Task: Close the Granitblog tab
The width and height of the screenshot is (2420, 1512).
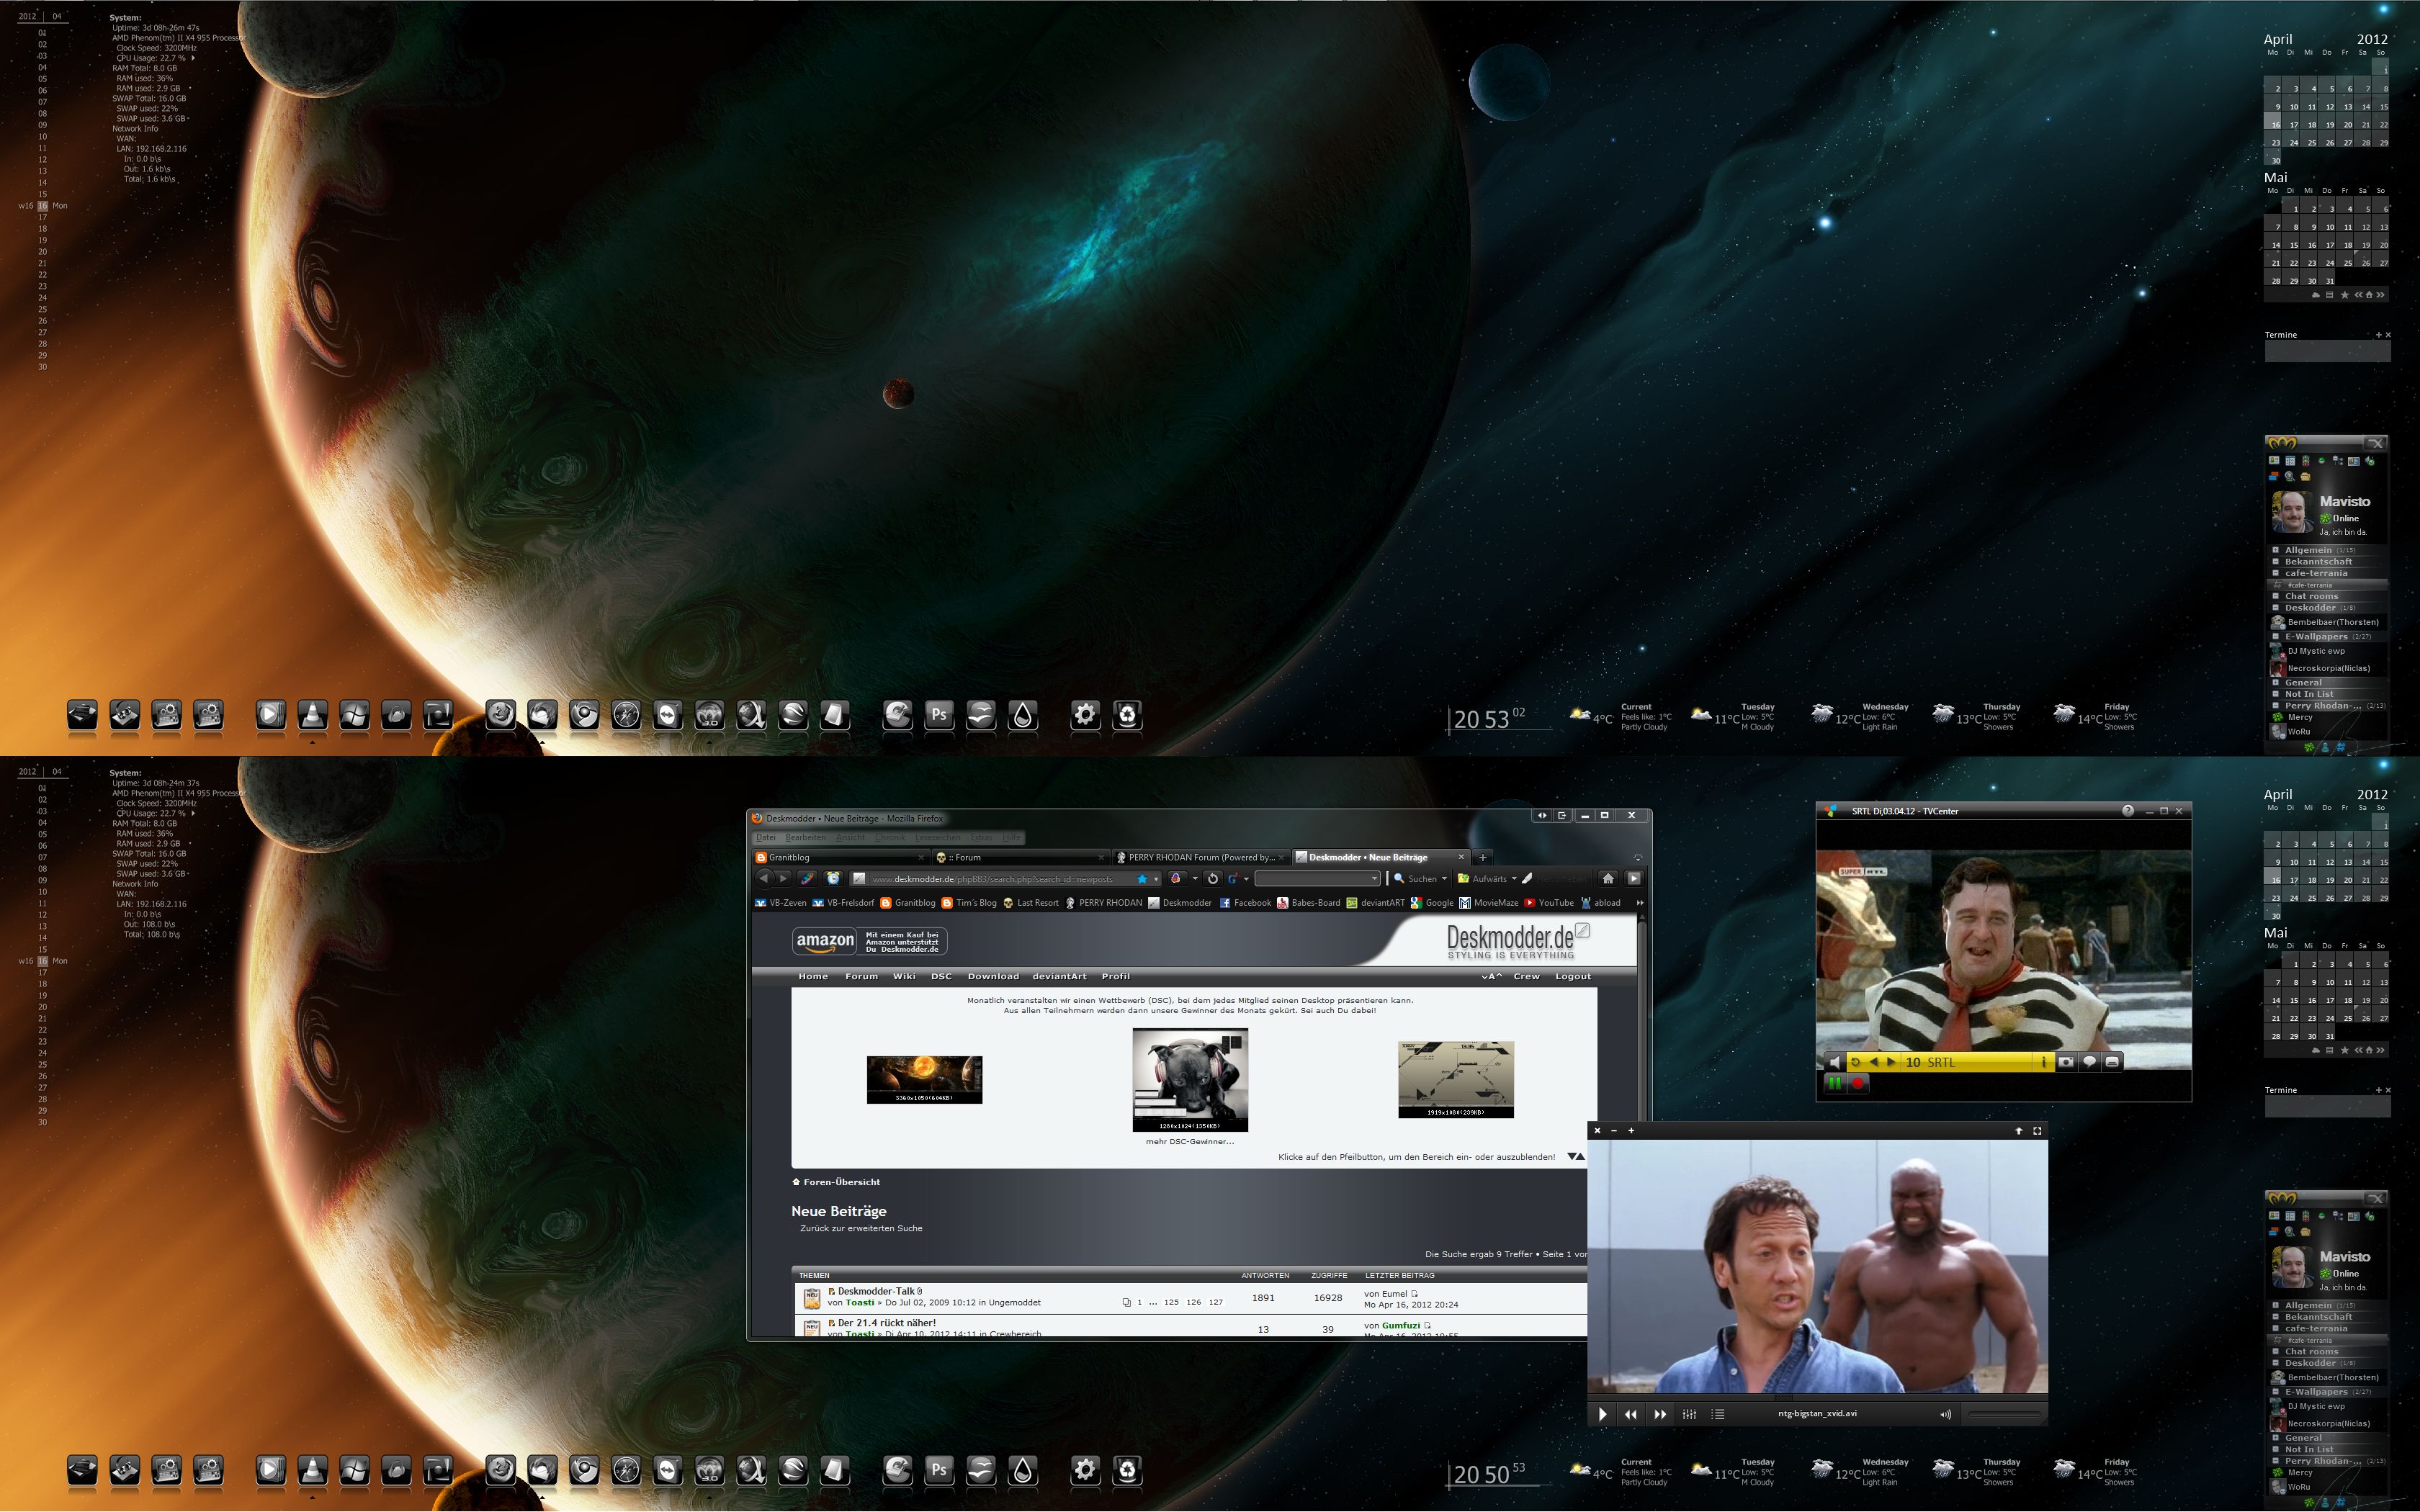Action: point(921,857)
